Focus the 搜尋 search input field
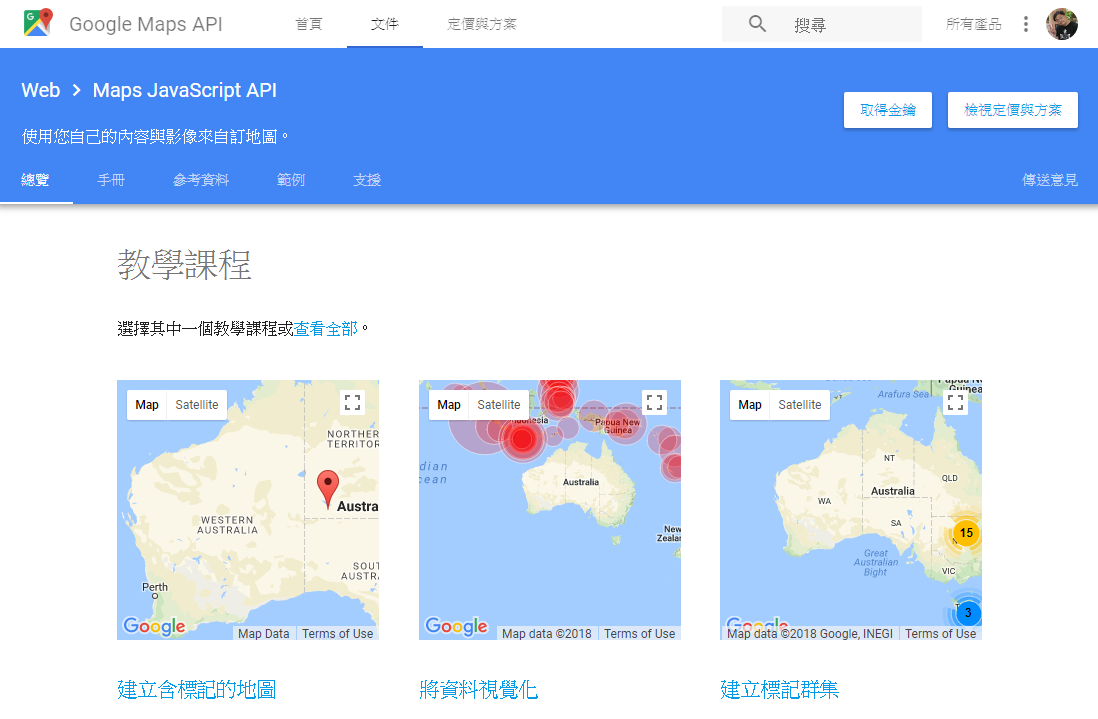Screen dimensions: 1098x719 [x=822, y=24]
